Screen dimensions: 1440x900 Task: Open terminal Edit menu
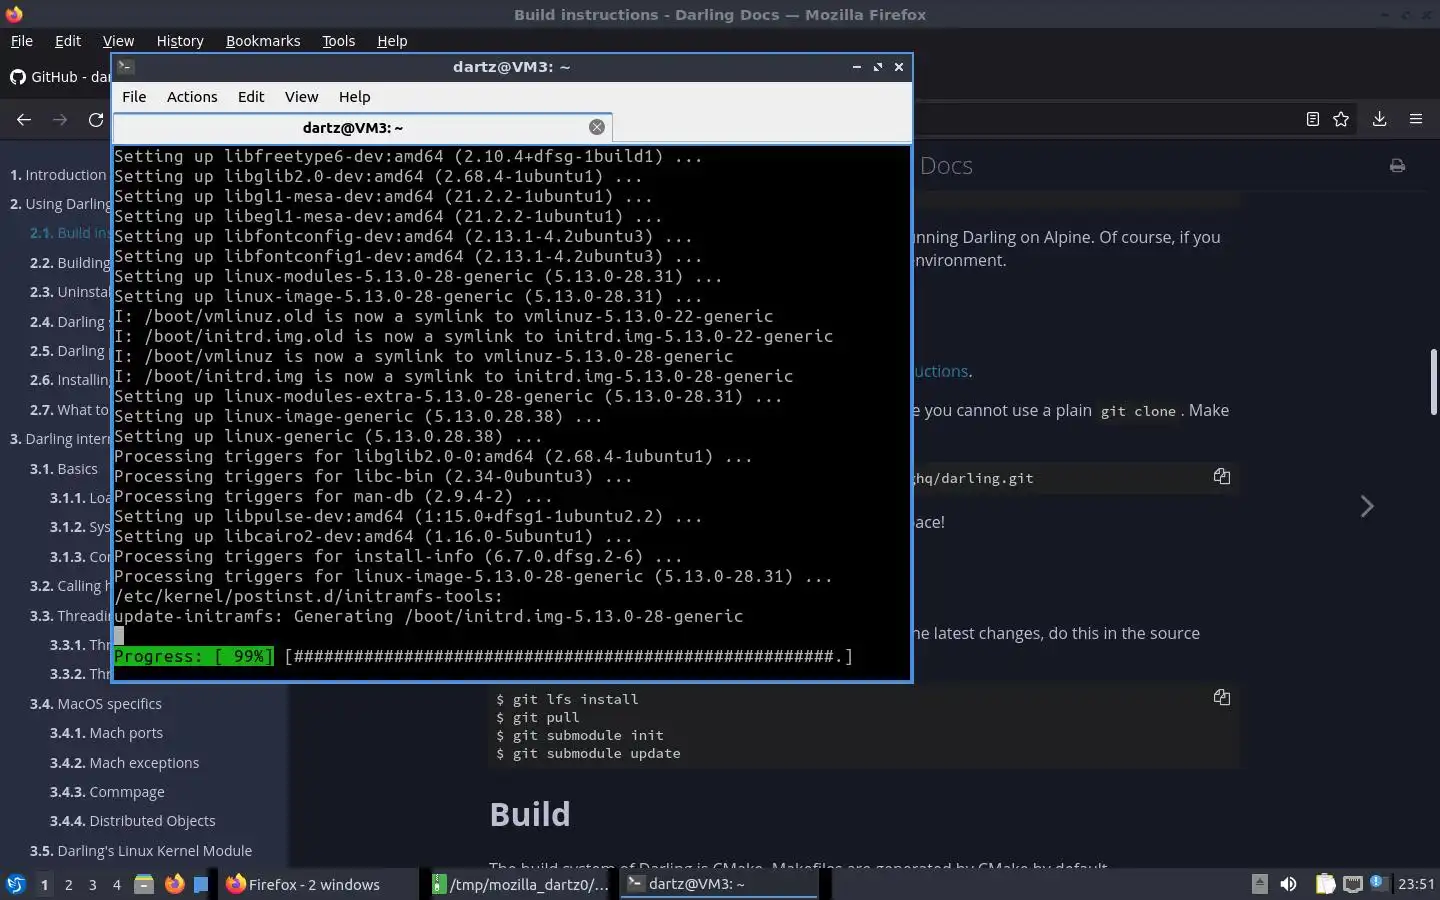(251, 97)
